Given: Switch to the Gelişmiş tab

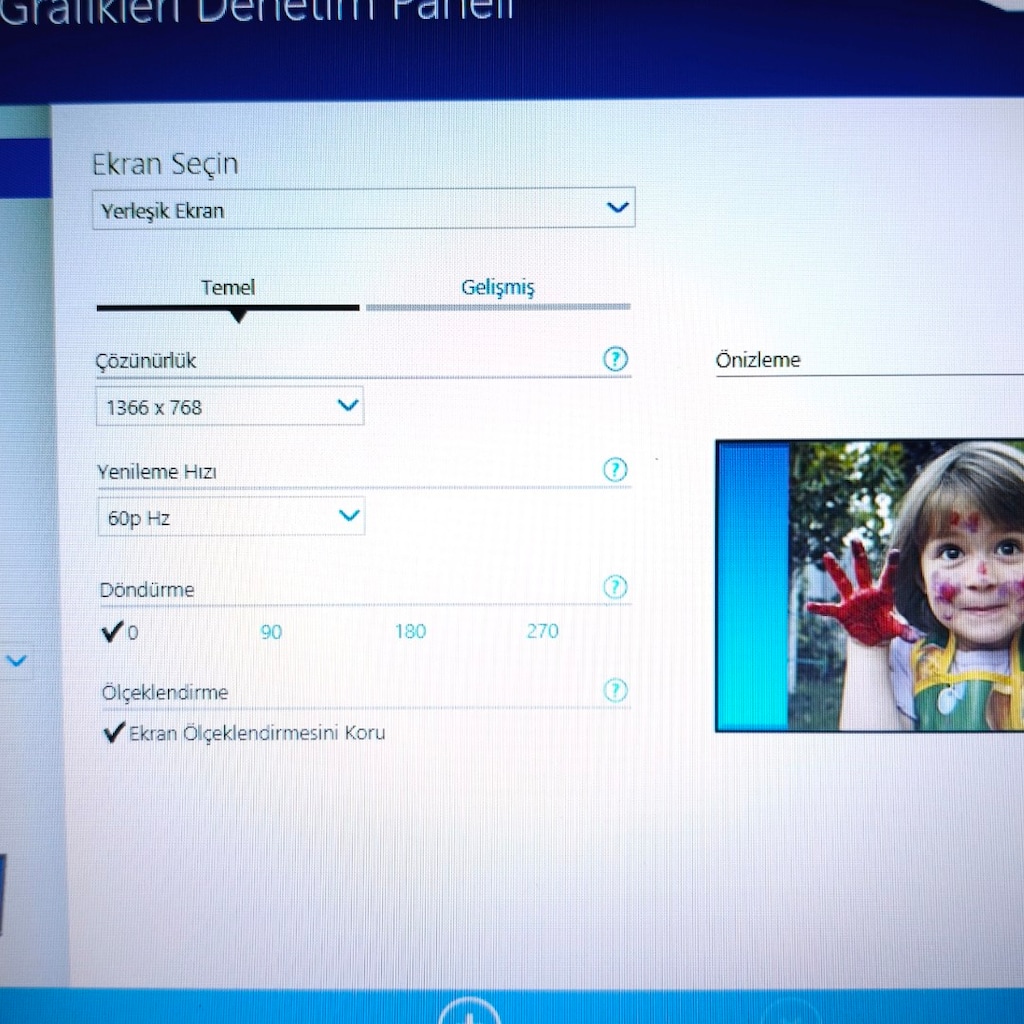Looking at the screenshot, I should [498, 287].
